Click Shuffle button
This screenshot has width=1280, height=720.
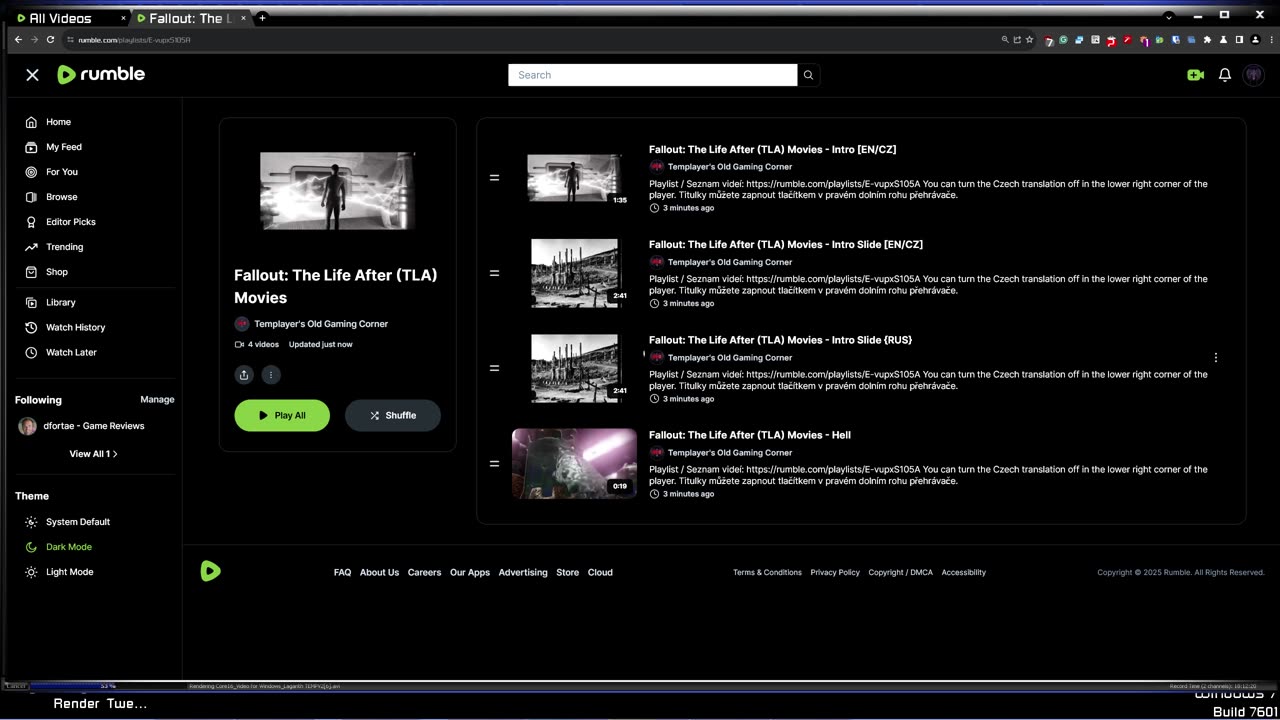coord(393,415)
